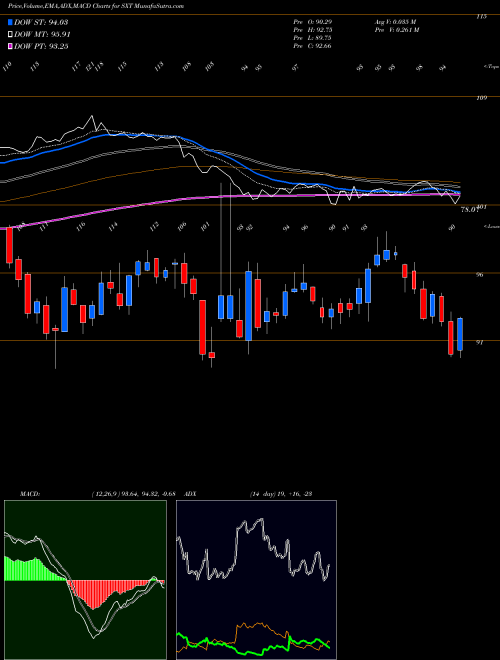Click the MACD panel label
Screen dimensions: 500x660
coord(30,494)
